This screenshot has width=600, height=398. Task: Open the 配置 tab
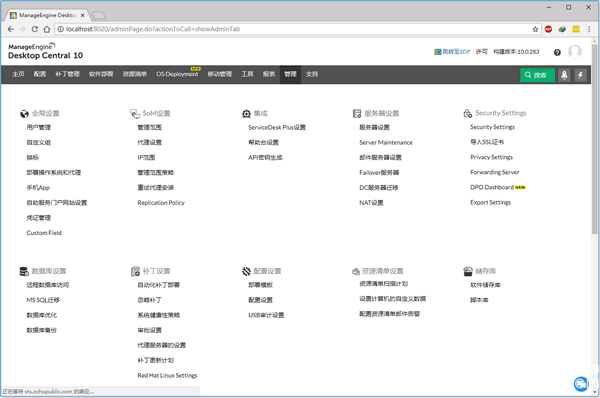[x=40, y=74]
